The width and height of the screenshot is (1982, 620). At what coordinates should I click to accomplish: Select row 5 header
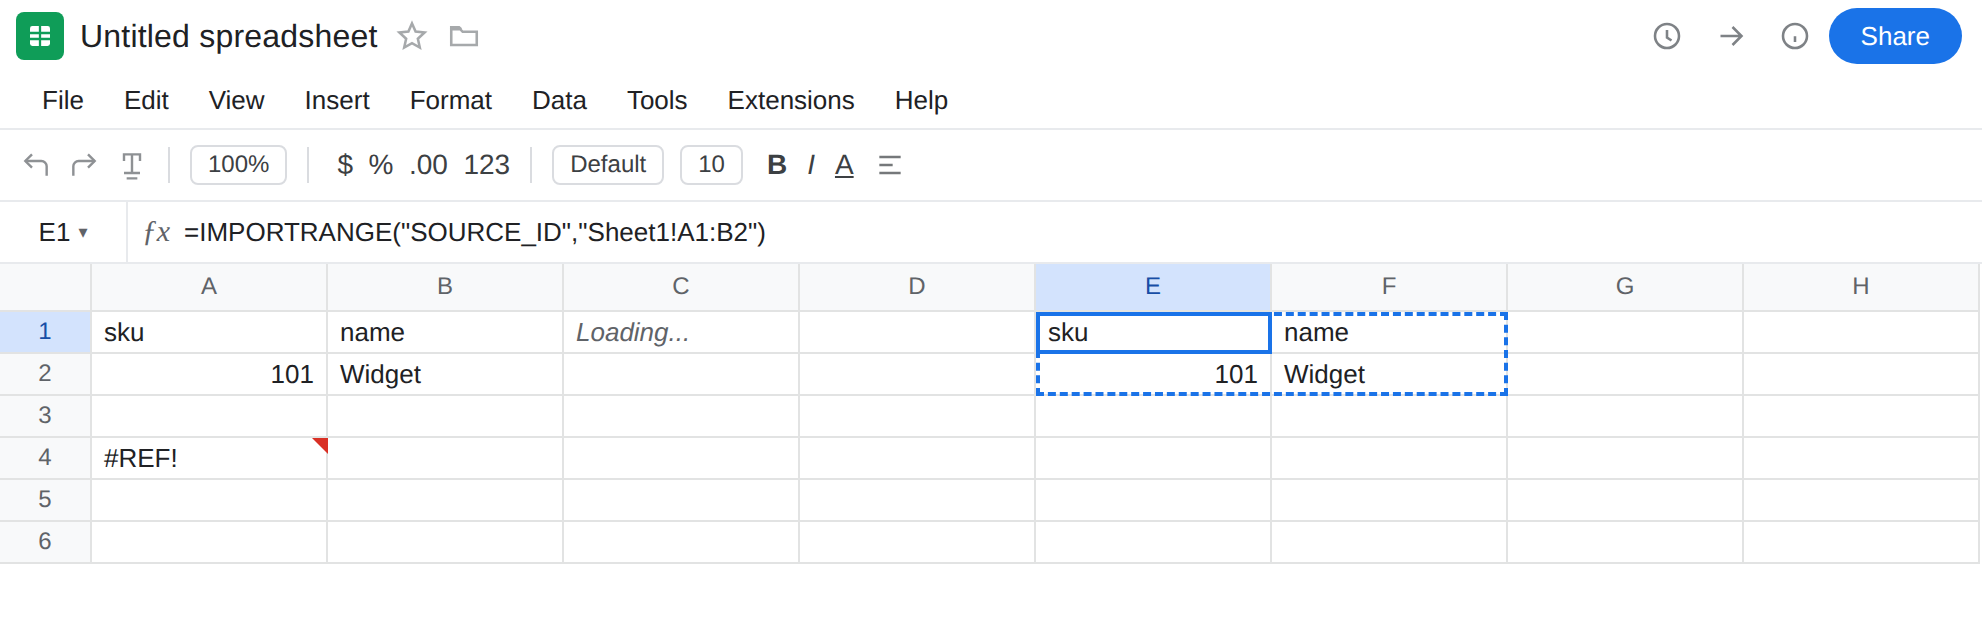45,500
